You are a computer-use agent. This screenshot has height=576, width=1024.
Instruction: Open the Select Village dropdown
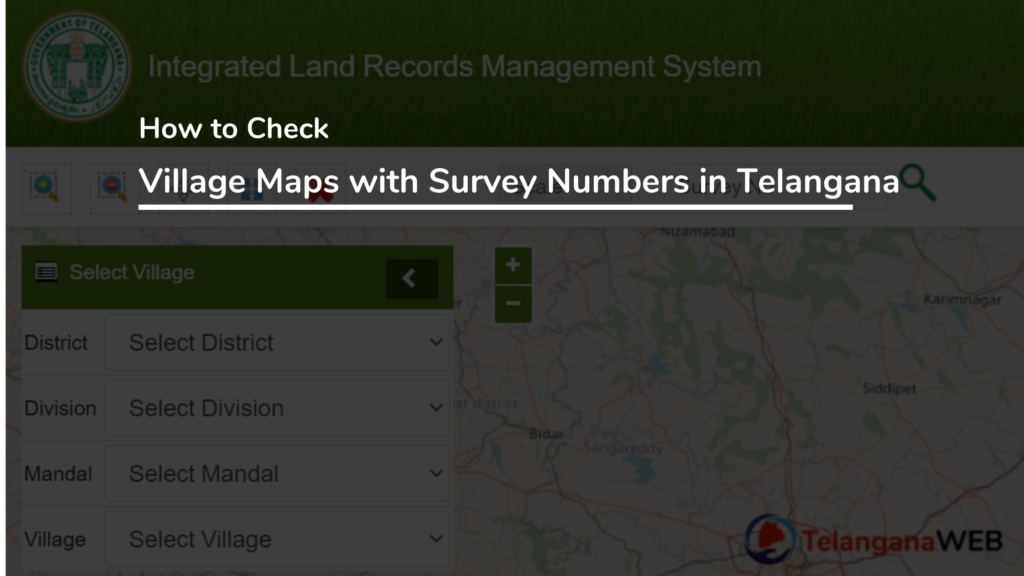[278, 539]
